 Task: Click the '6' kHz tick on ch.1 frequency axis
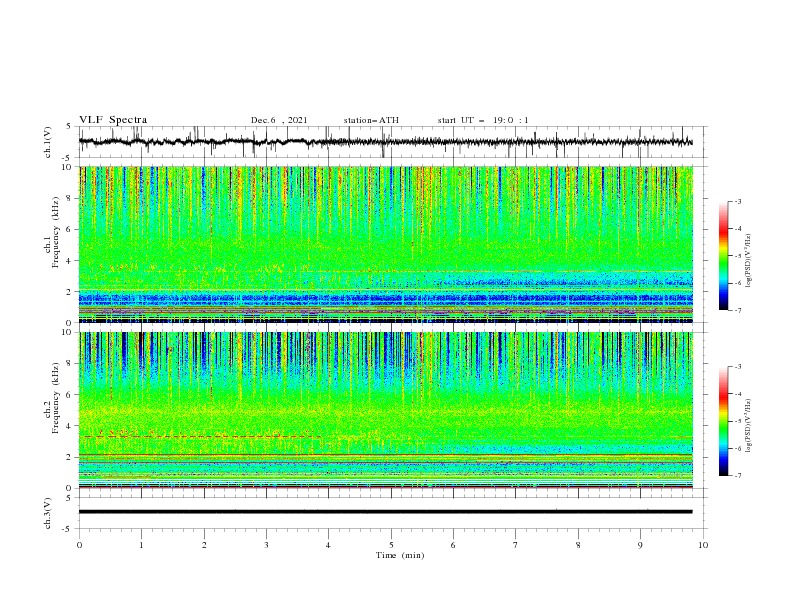(70, 229)
